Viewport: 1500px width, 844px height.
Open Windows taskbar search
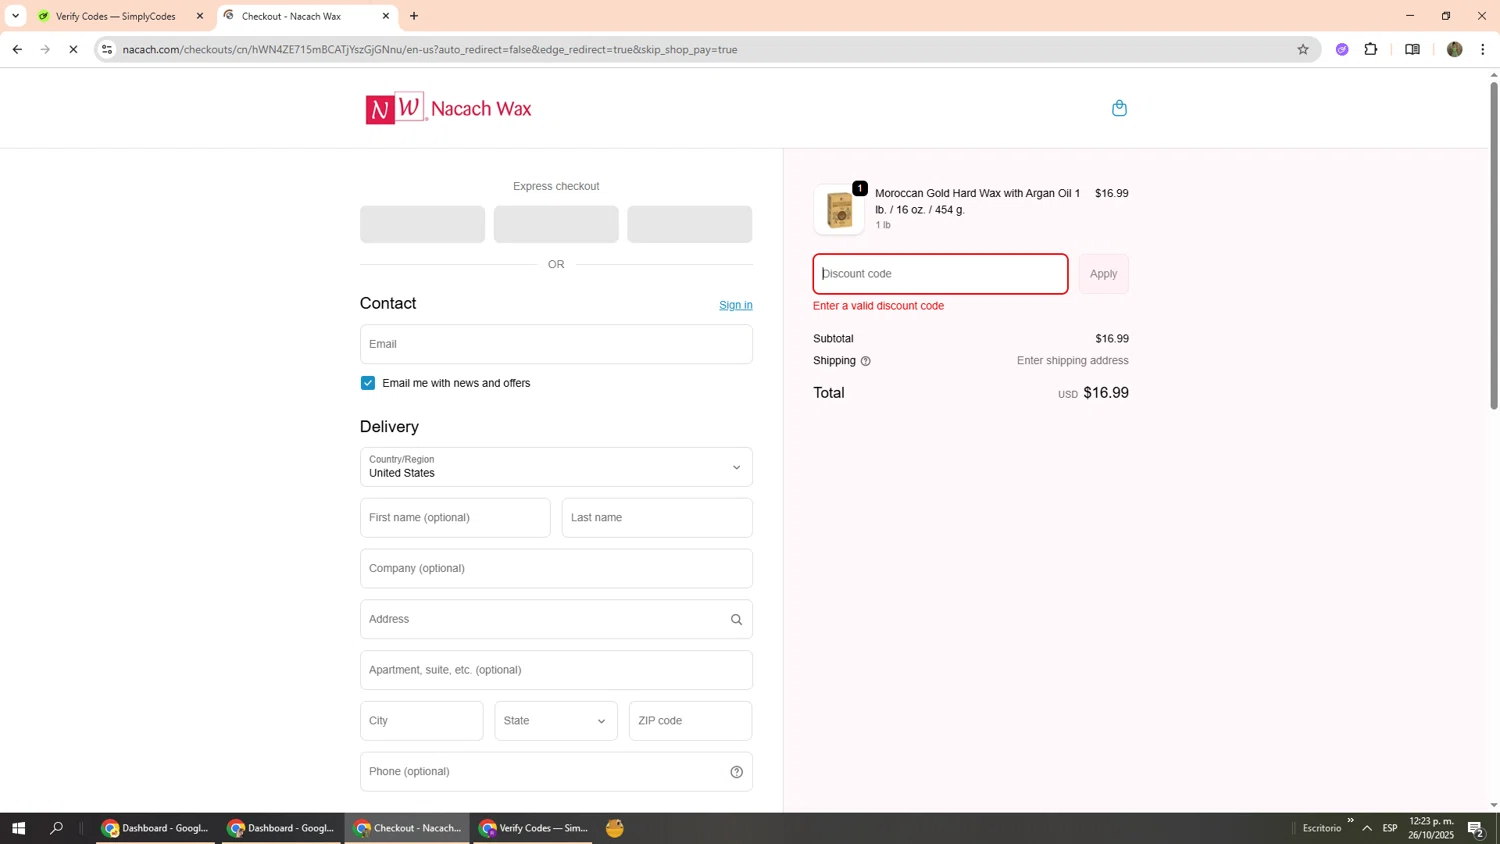pos(56,828)
